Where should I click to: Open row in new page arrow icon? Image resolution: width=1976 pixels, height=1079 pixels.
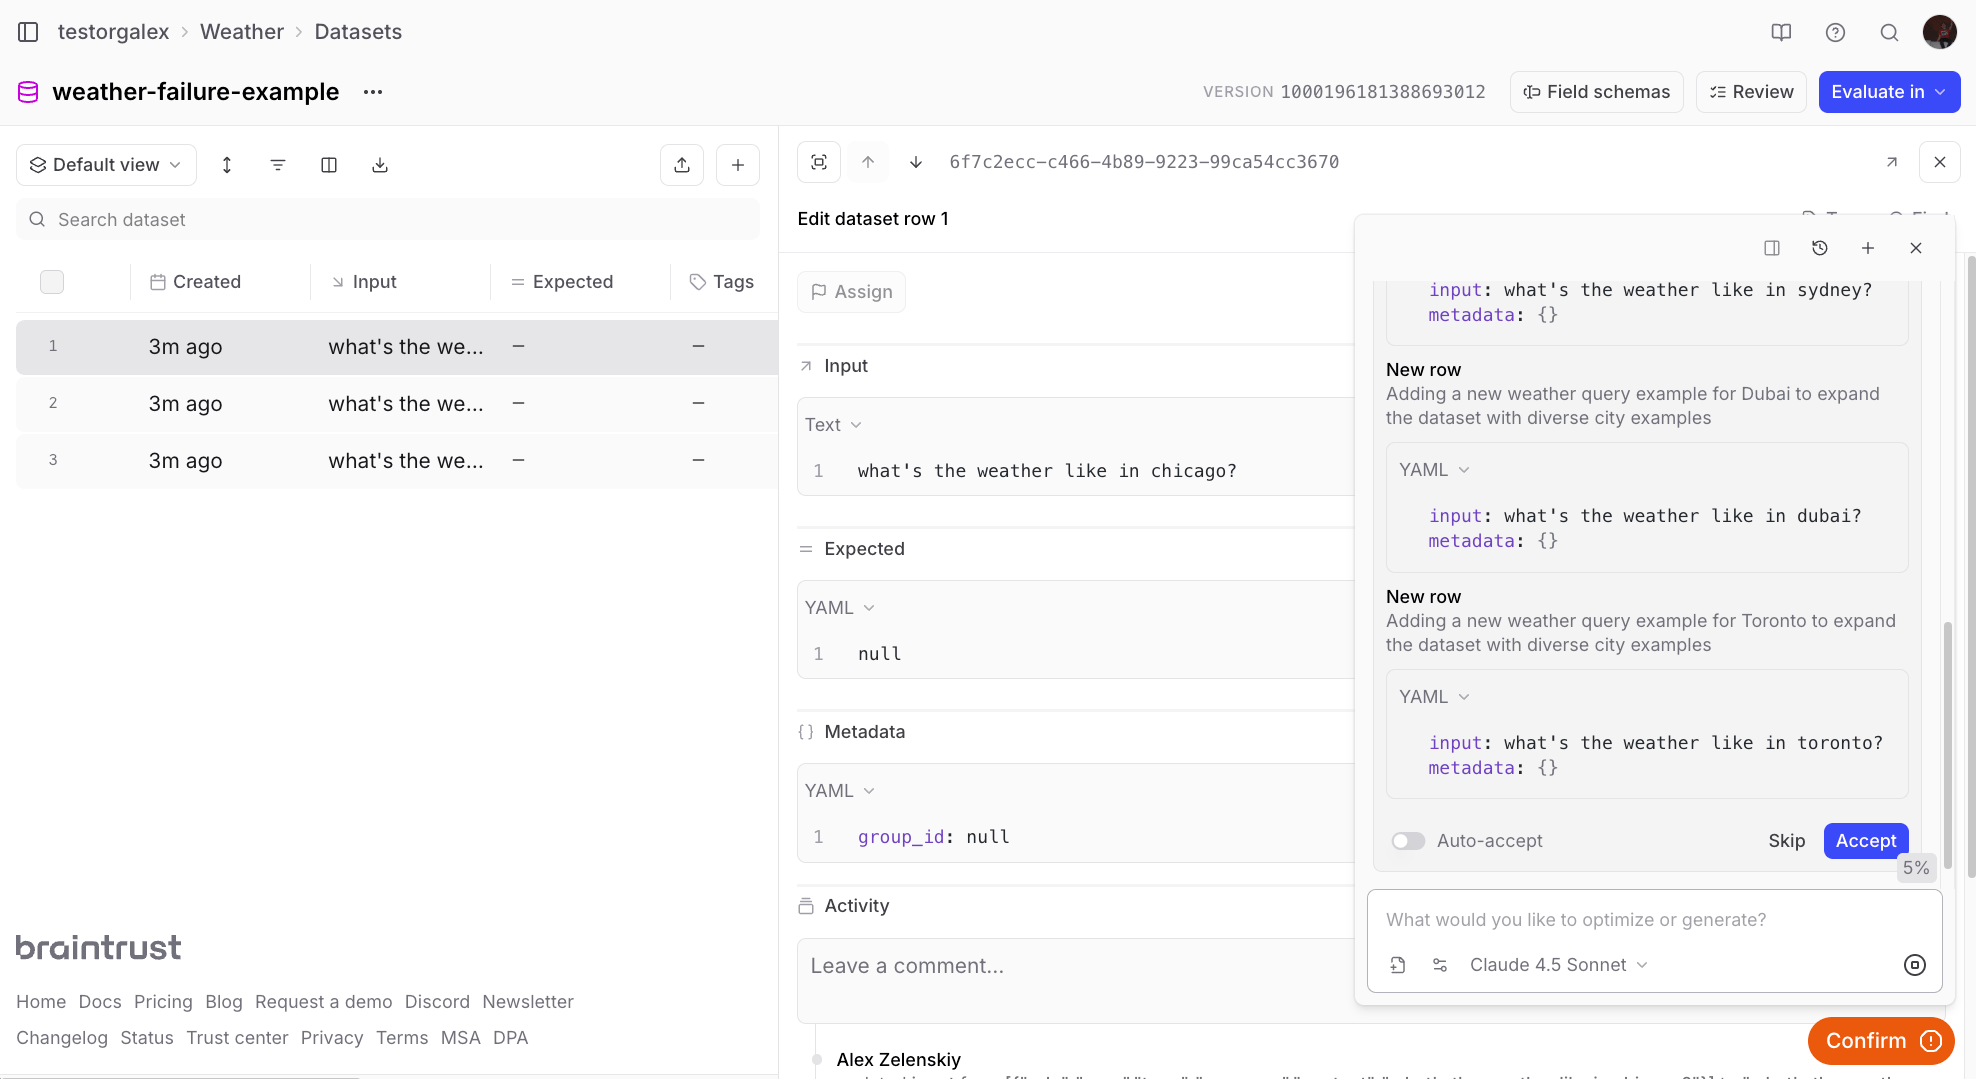1892,162
